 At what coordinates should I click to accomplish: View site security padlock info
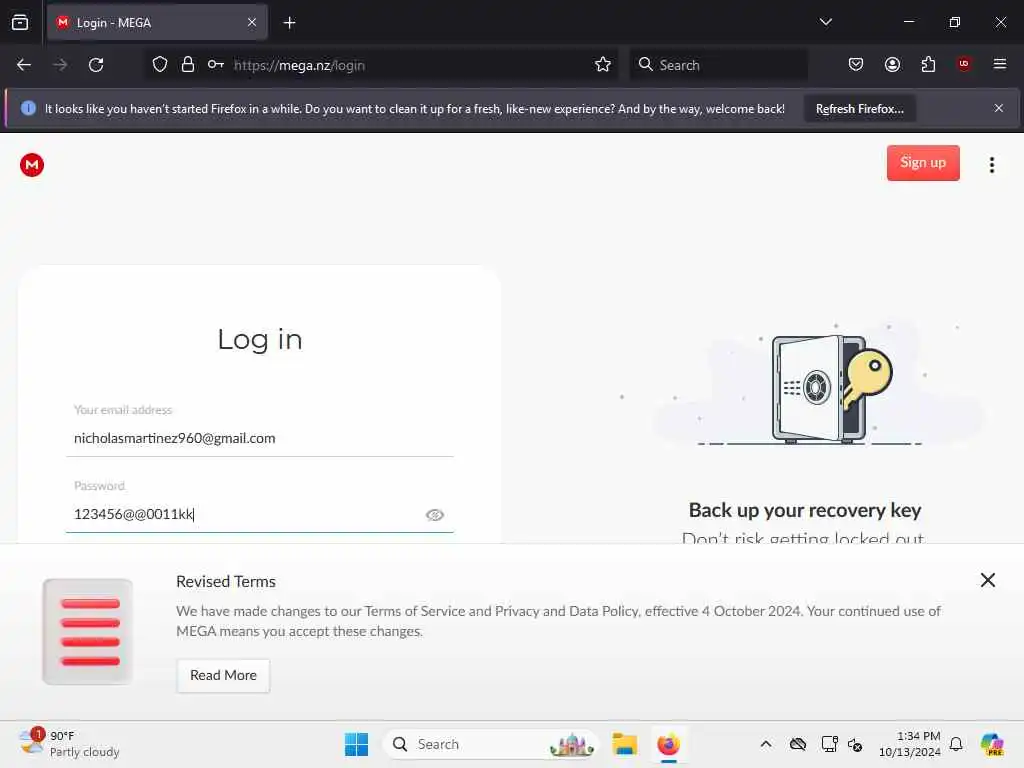tap(188, 64)
